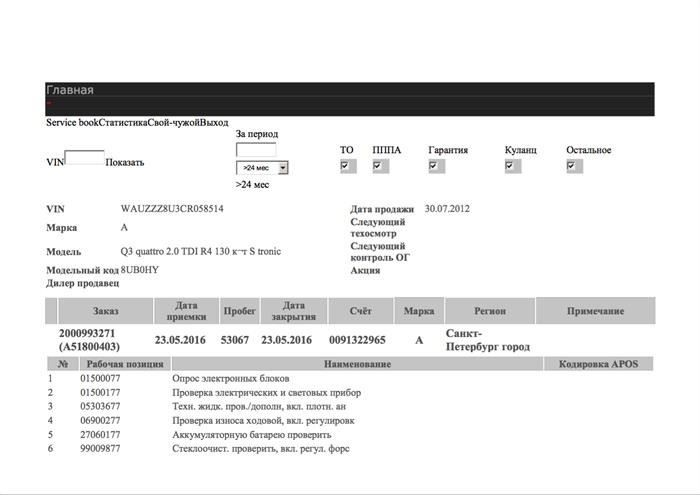Go to the Статистика page
700x495 pixels.
(x=123, y=123)
